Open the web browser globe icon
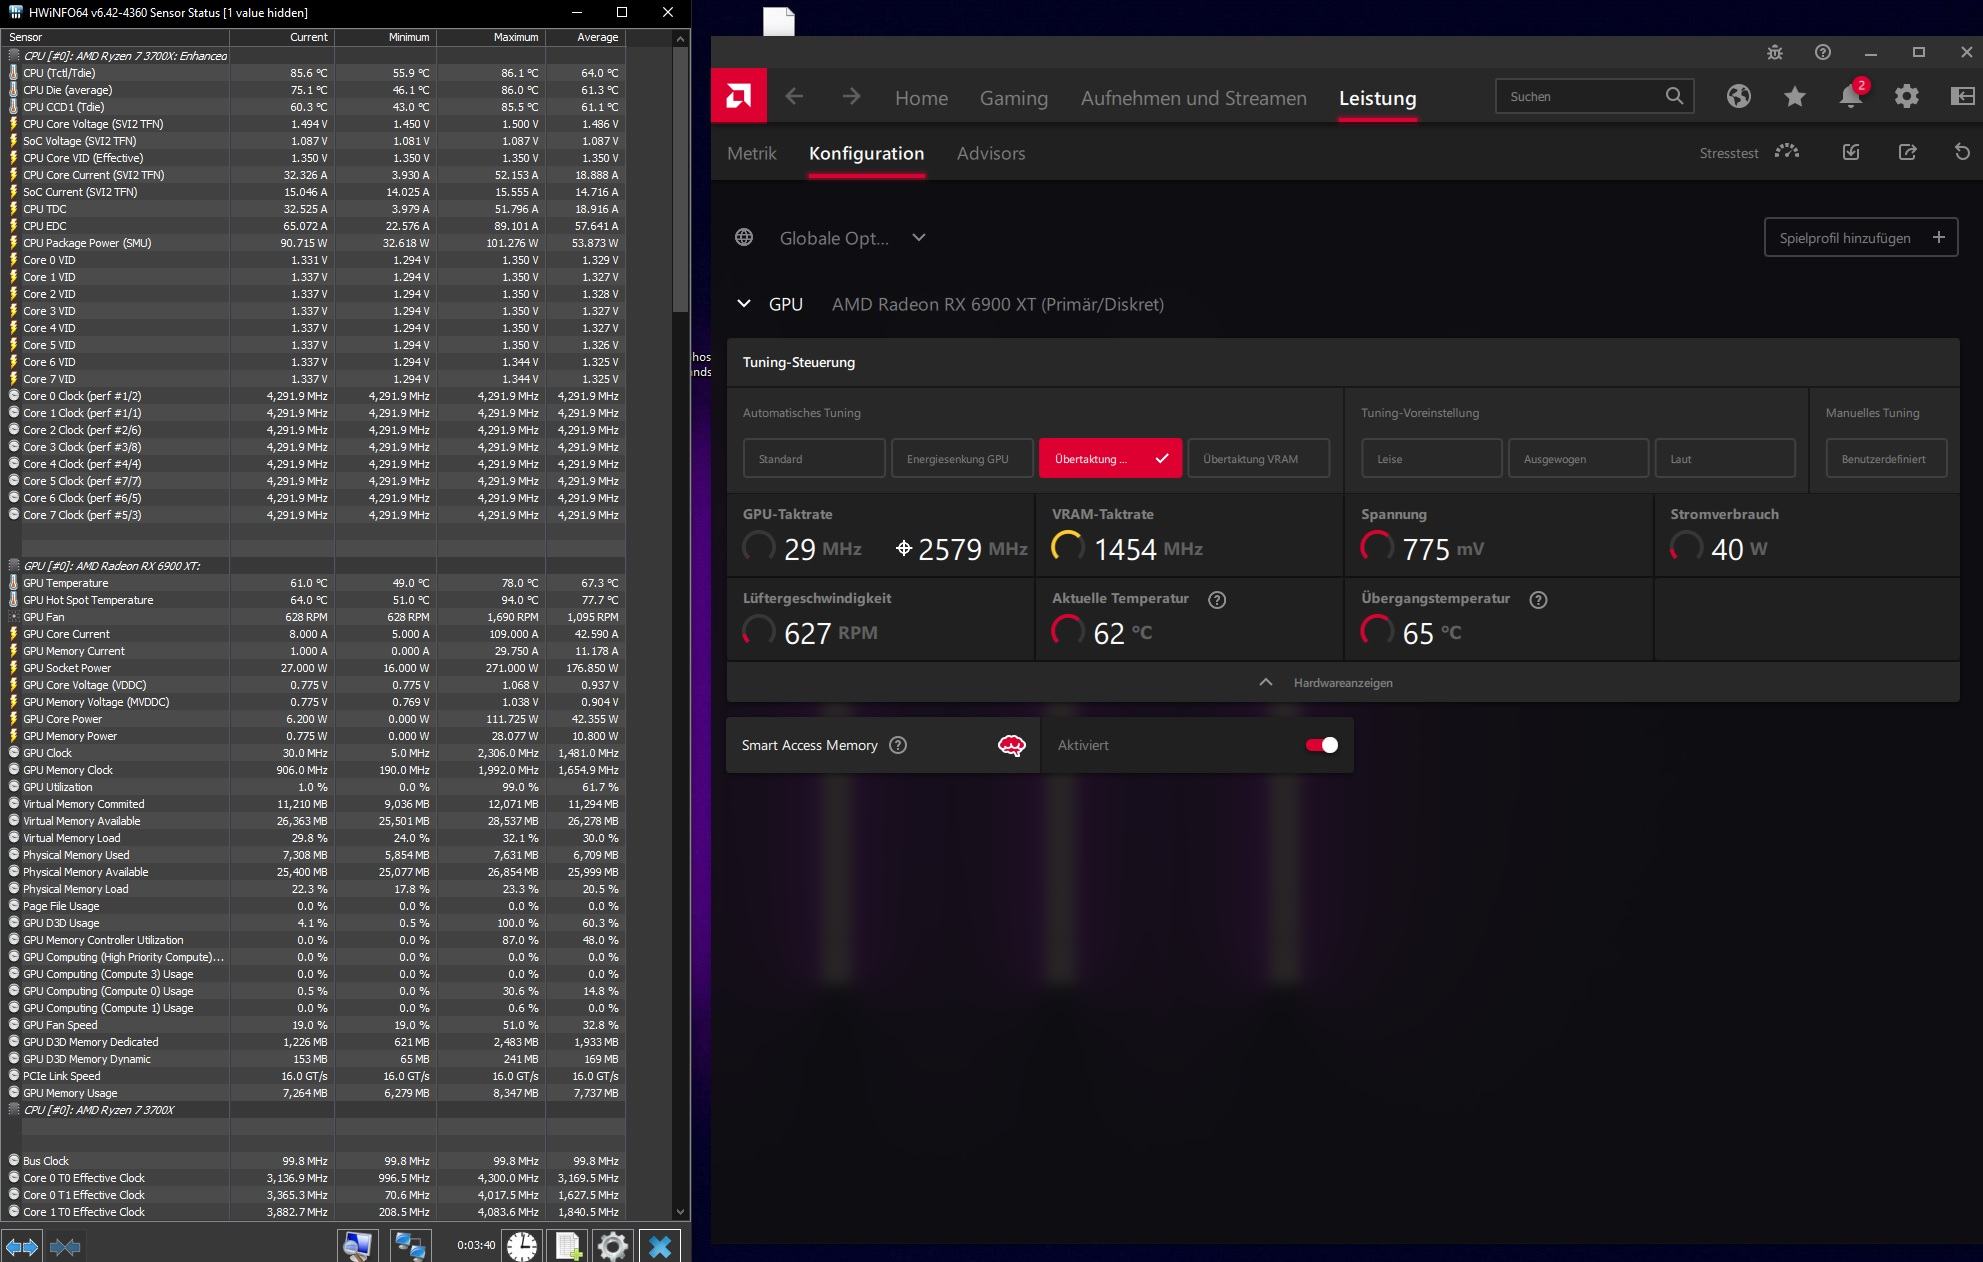 click(x=1739, y=96)
